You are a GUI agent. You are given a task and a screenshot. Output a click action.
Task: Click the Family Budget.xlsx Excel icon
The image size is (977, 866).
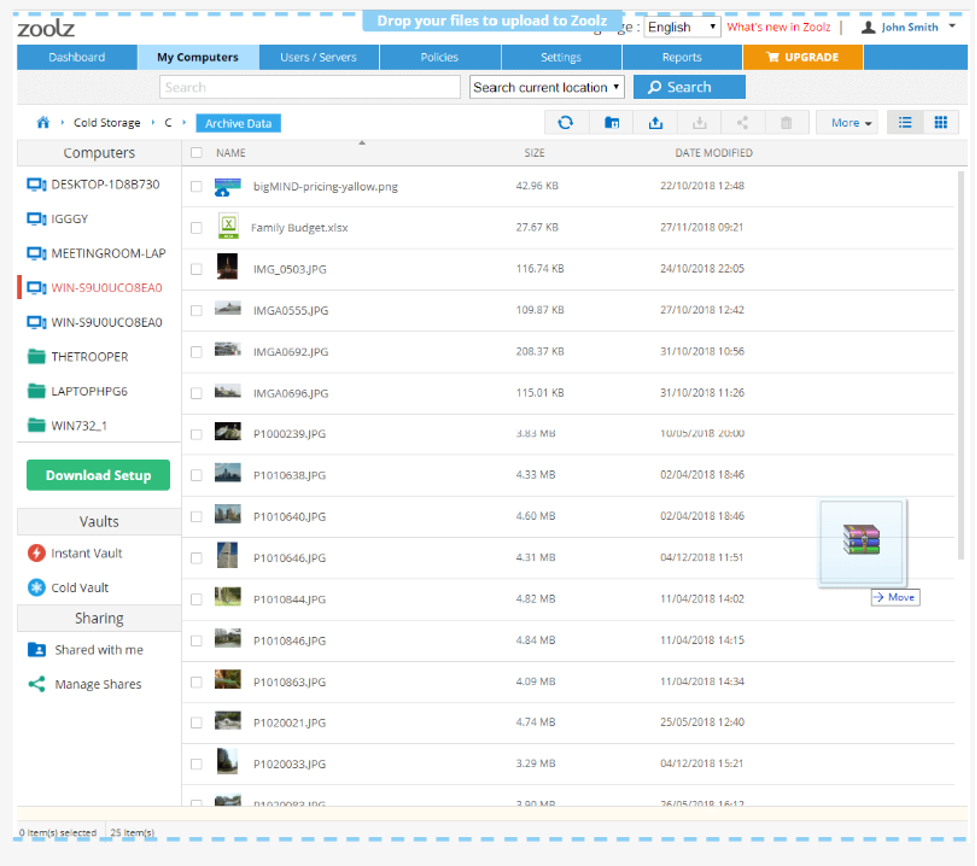(228, 226)
